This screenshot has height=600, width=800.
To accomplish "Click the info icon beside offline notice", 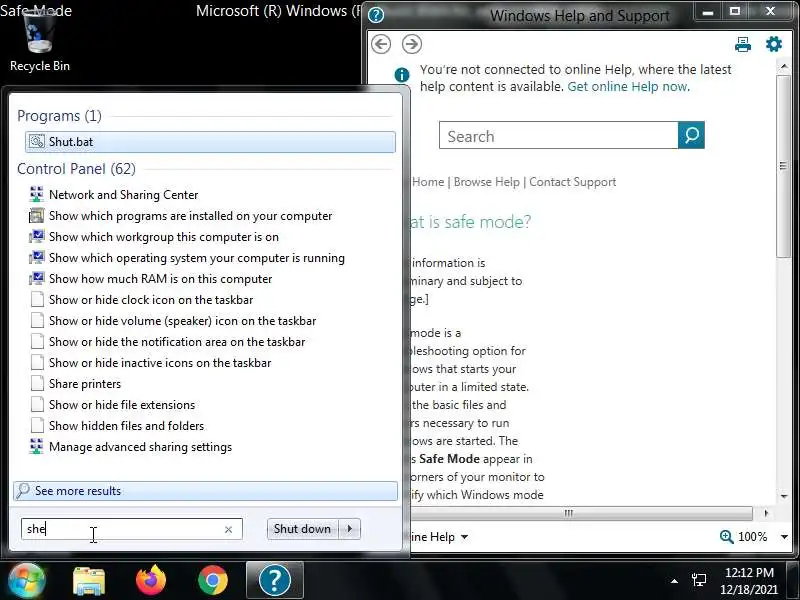I will click(402, 75).
